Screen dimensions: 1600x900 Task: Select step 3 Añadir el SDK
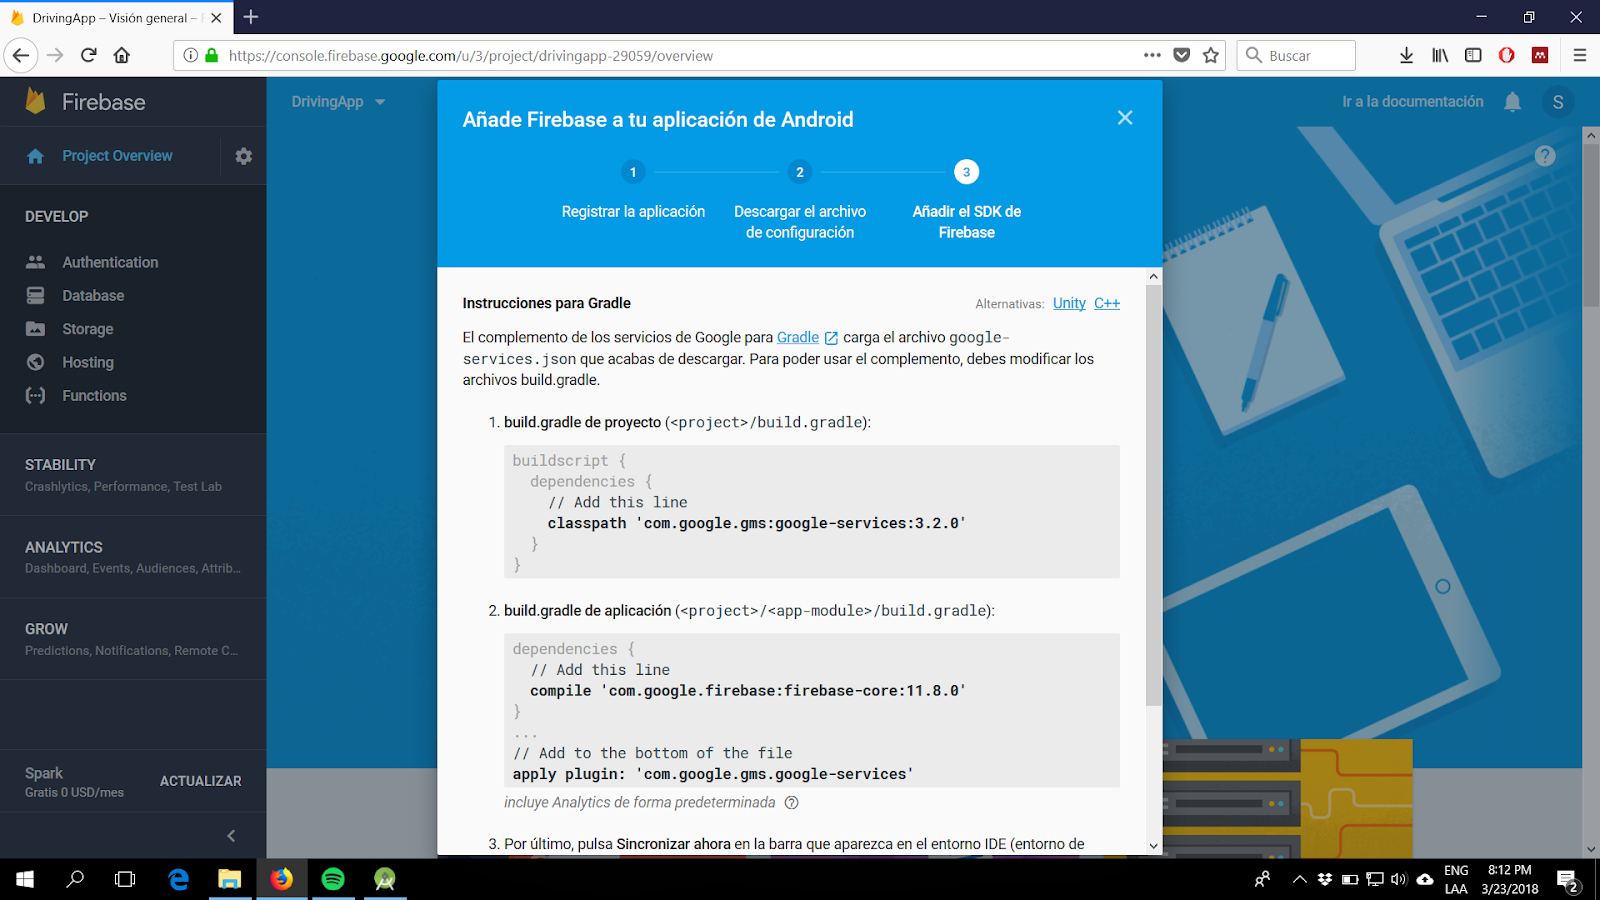tap(966, 201)
